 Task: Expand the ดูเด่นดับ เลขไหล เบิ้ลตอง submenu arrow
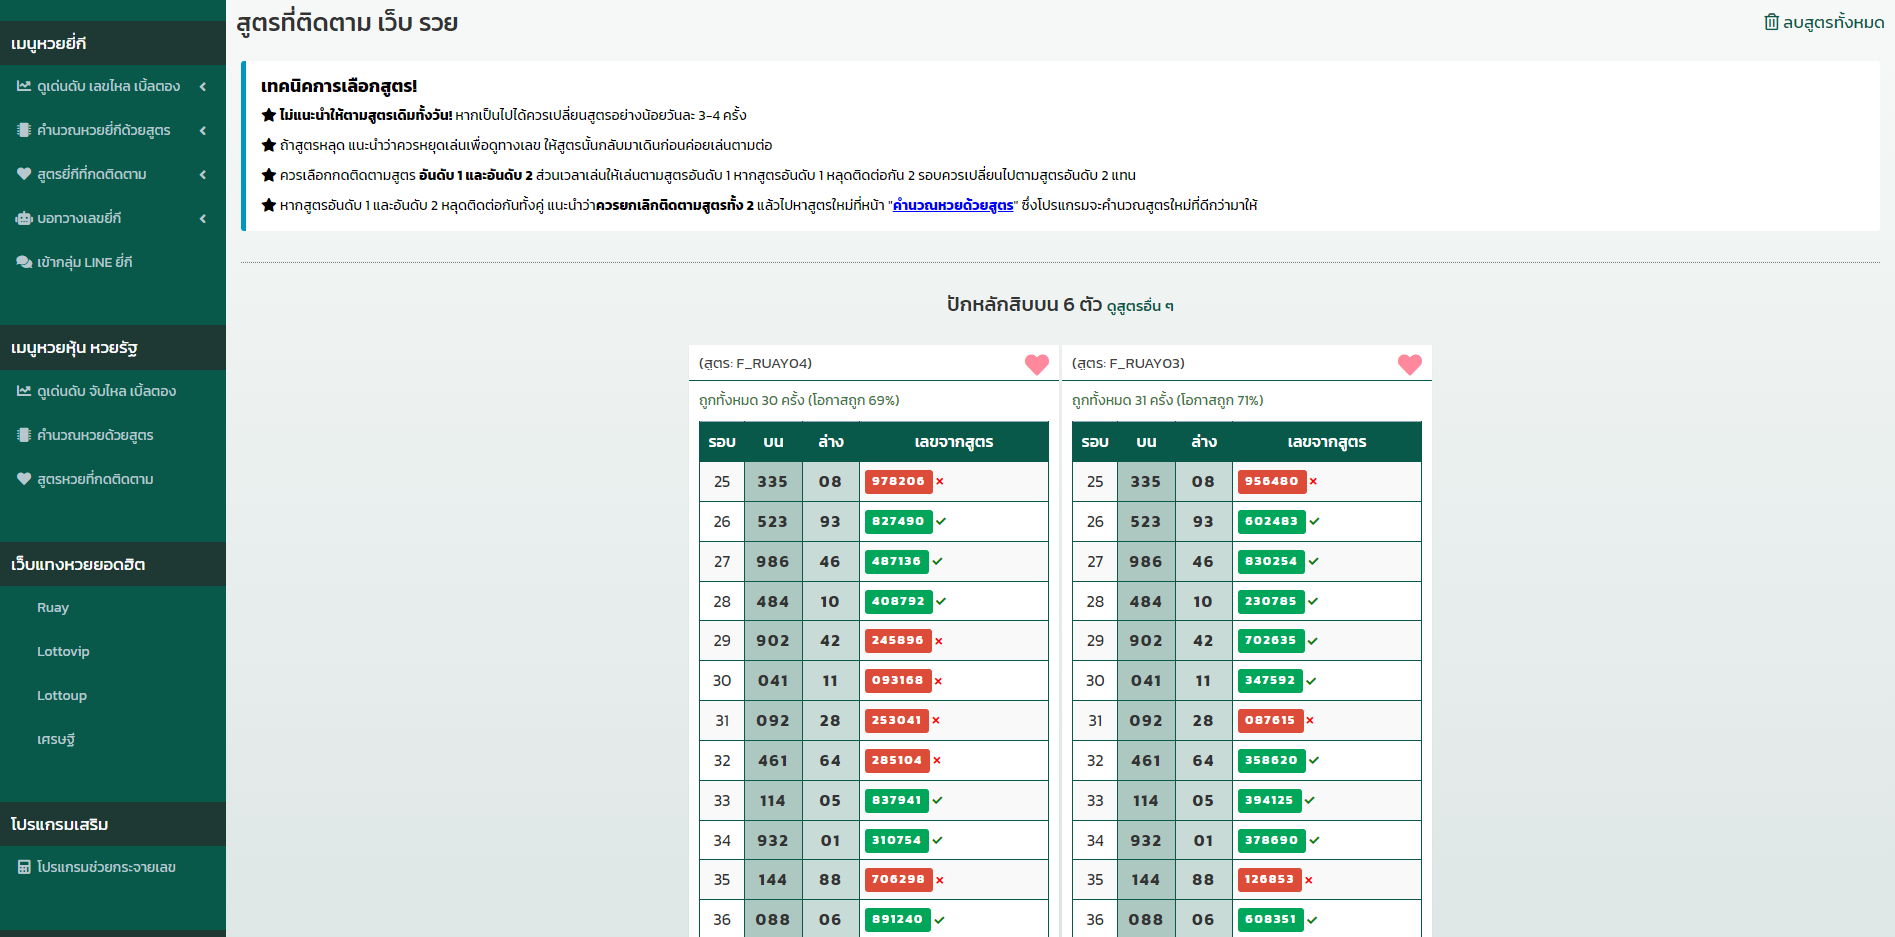tap(203, 86)
